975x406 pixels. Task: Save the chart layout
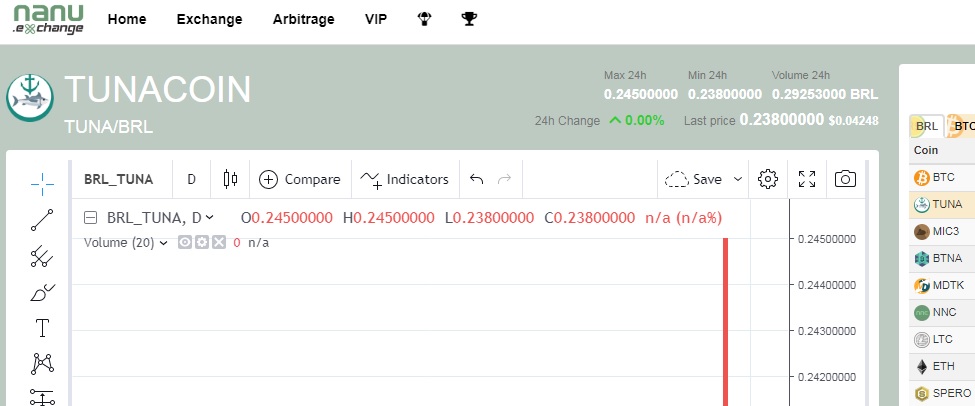693,179
